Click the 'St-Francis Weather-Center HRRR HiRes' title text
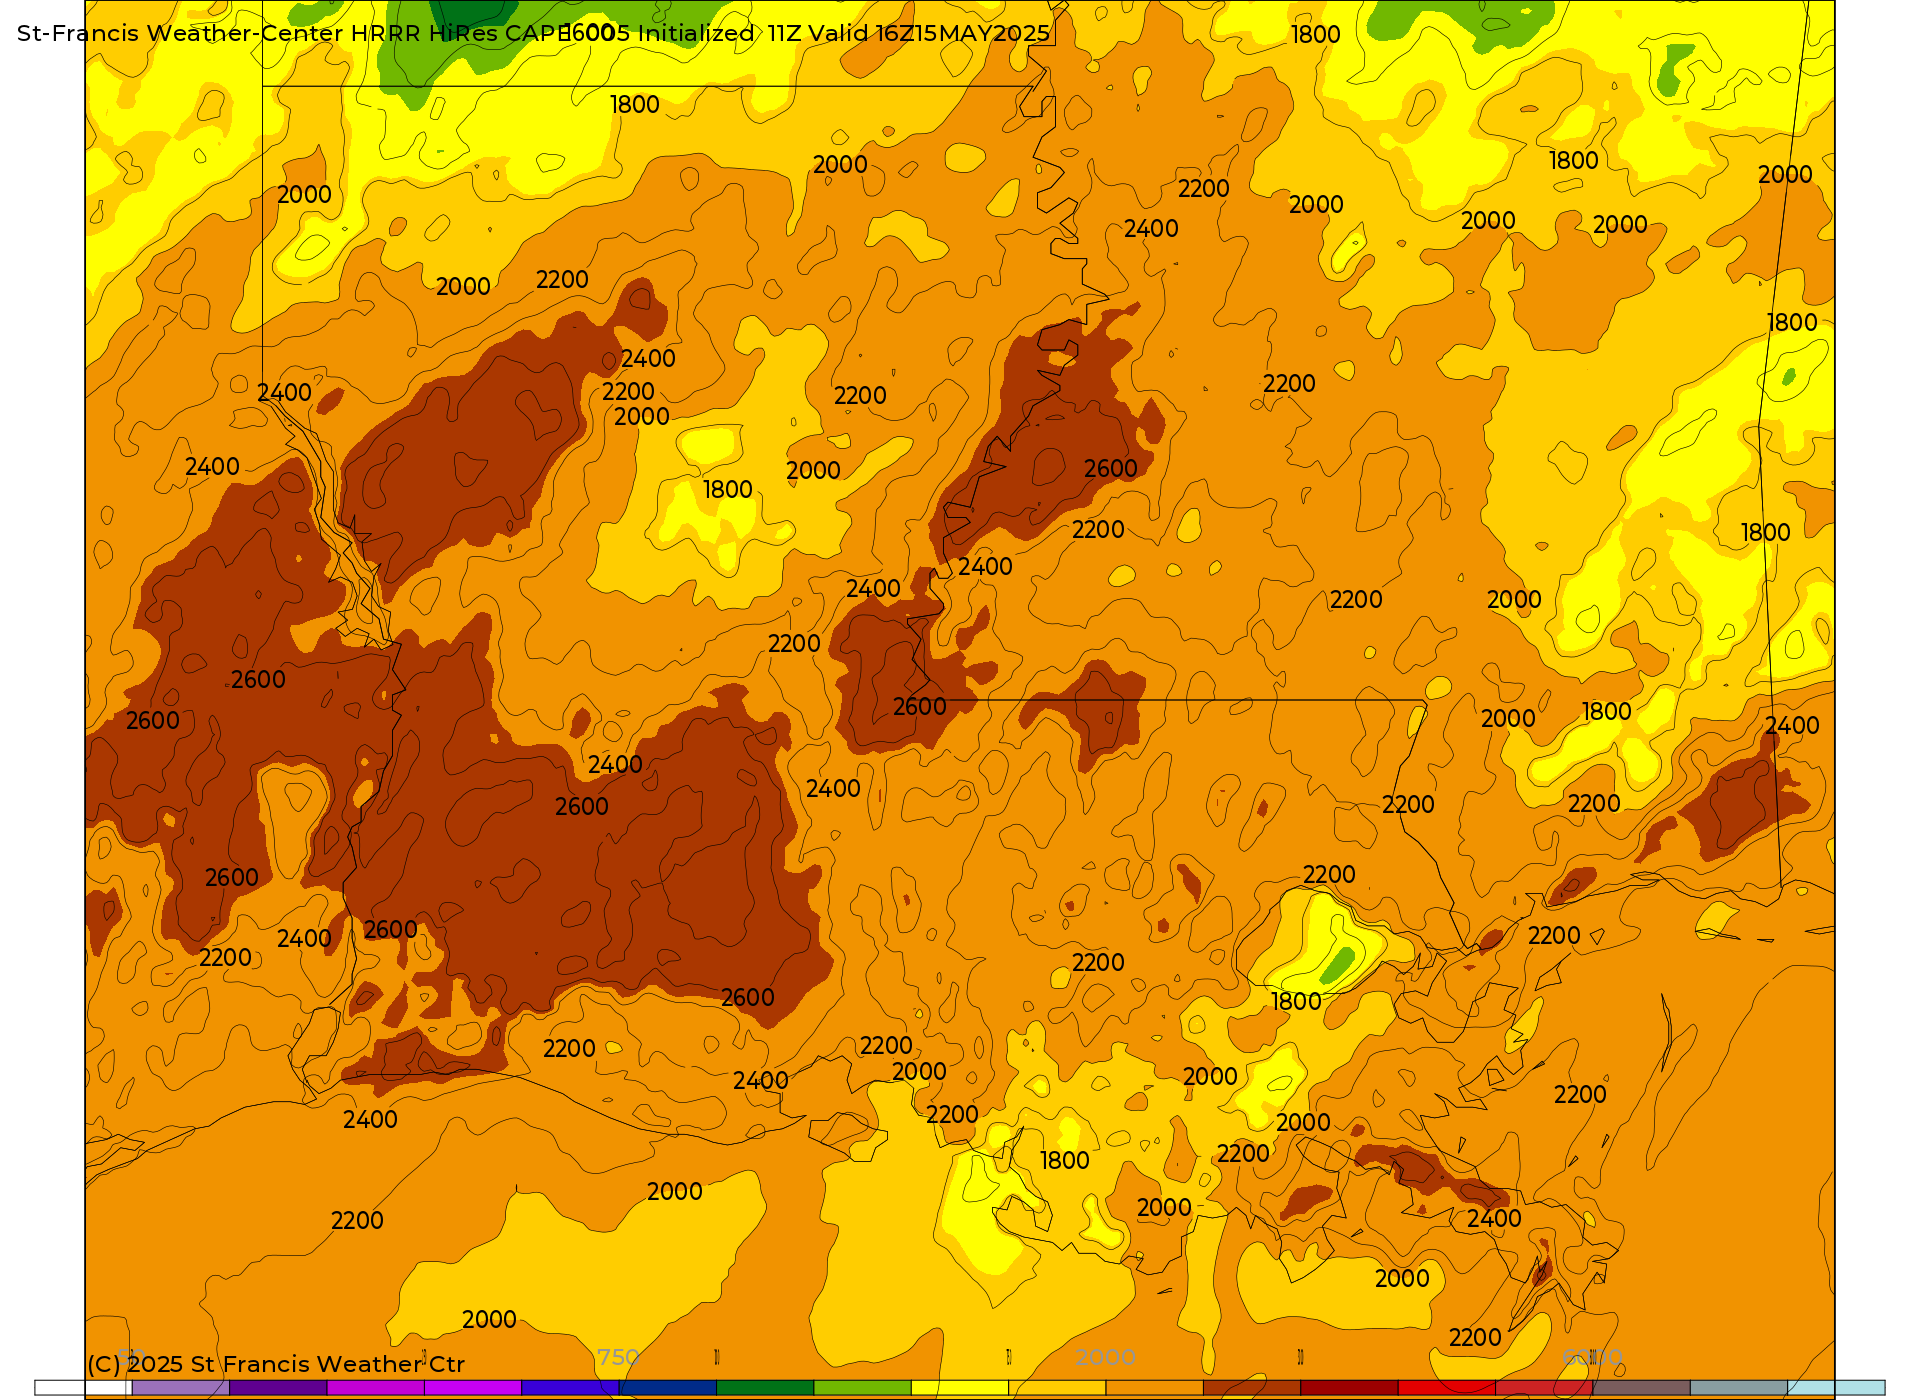This screenshot has height=1400, width=1920. [x=257, y=33]
